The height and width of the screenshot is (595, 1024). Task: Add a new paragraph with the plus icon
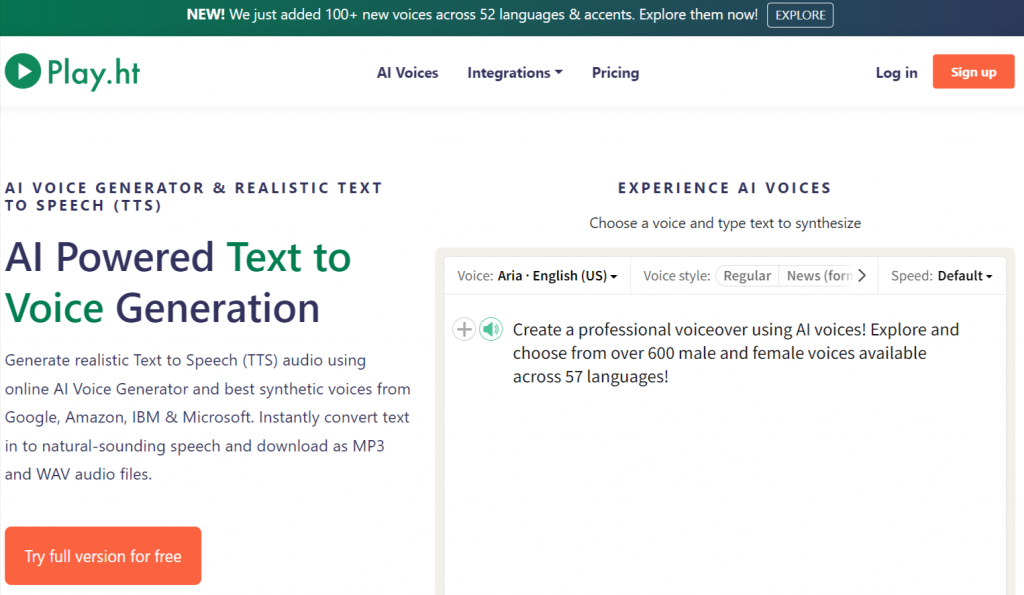point(464,329)
